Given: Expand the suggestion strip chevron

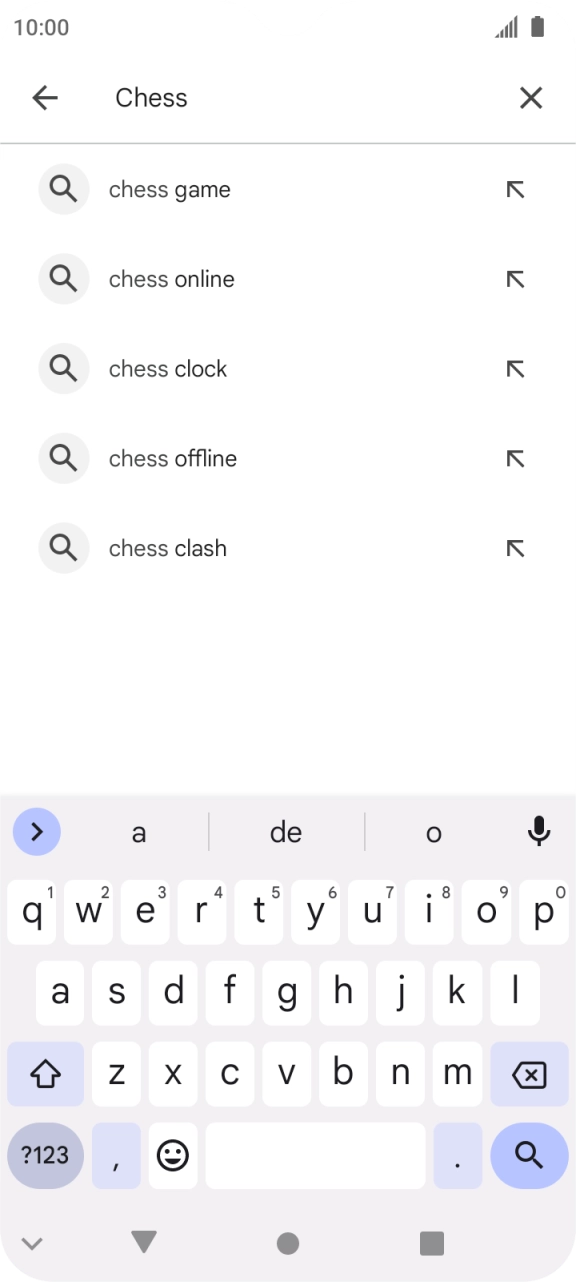Looking at the screenshot, I should tap(36, 831).
